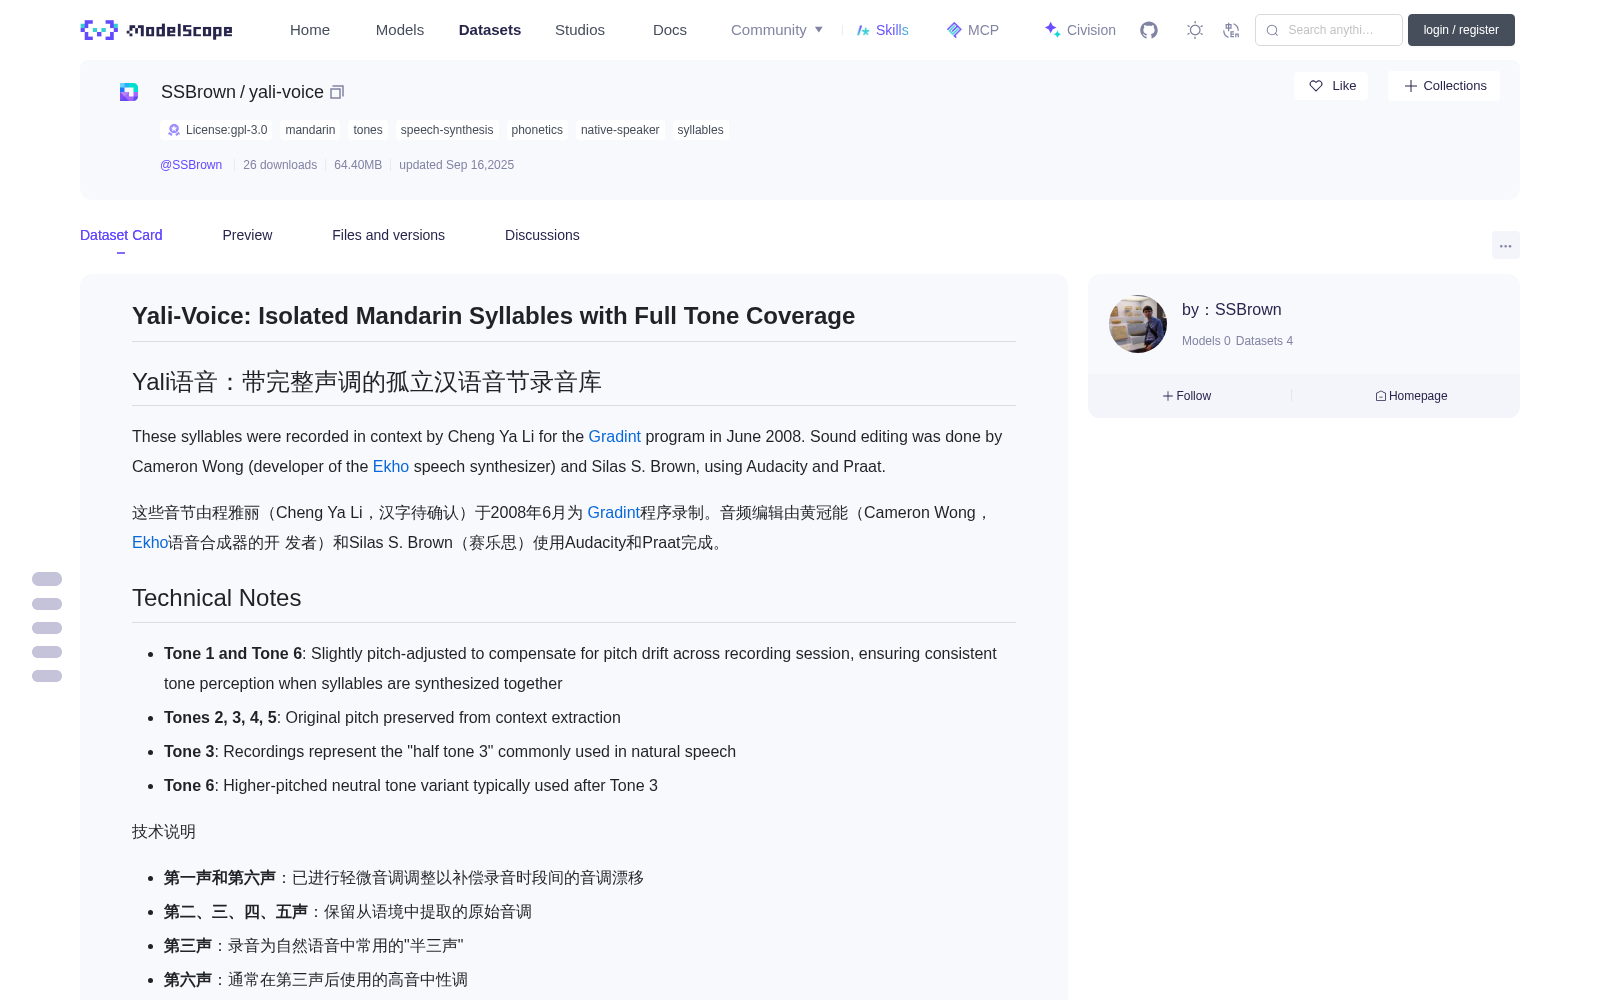Go to Home in navigation
The height and width of the screenshot is (1000, 1600).
click(x=310, y=30)
